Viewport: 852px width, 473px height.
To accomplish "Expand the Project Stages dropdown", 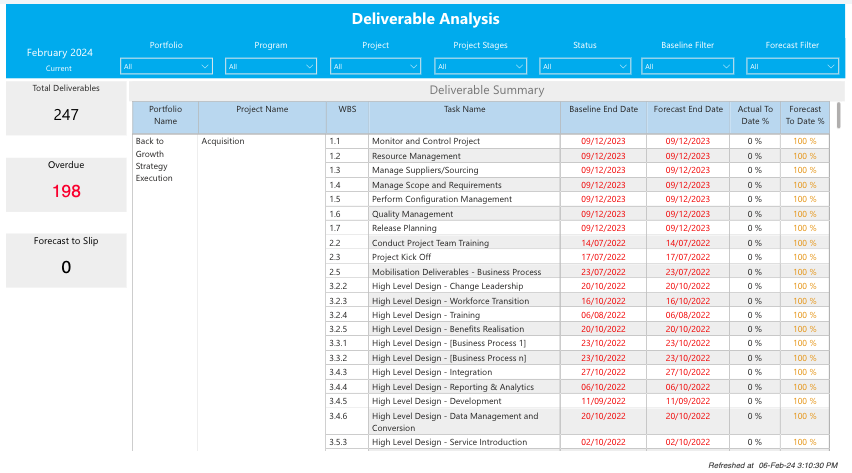I will point(480,66).
